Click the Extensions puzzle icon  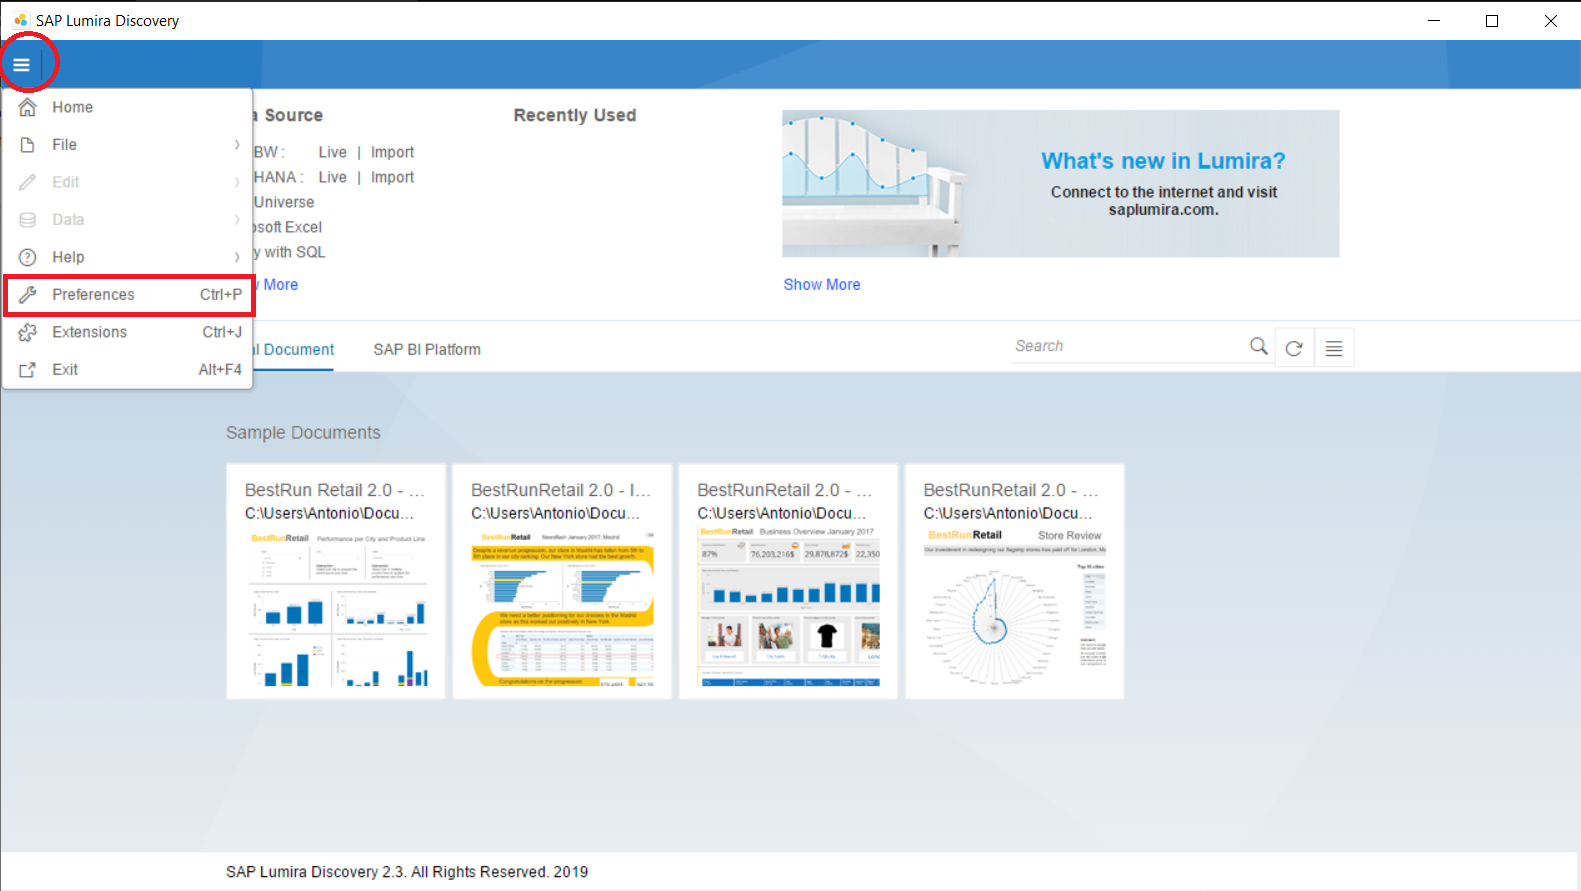click(x=28, y=332)
